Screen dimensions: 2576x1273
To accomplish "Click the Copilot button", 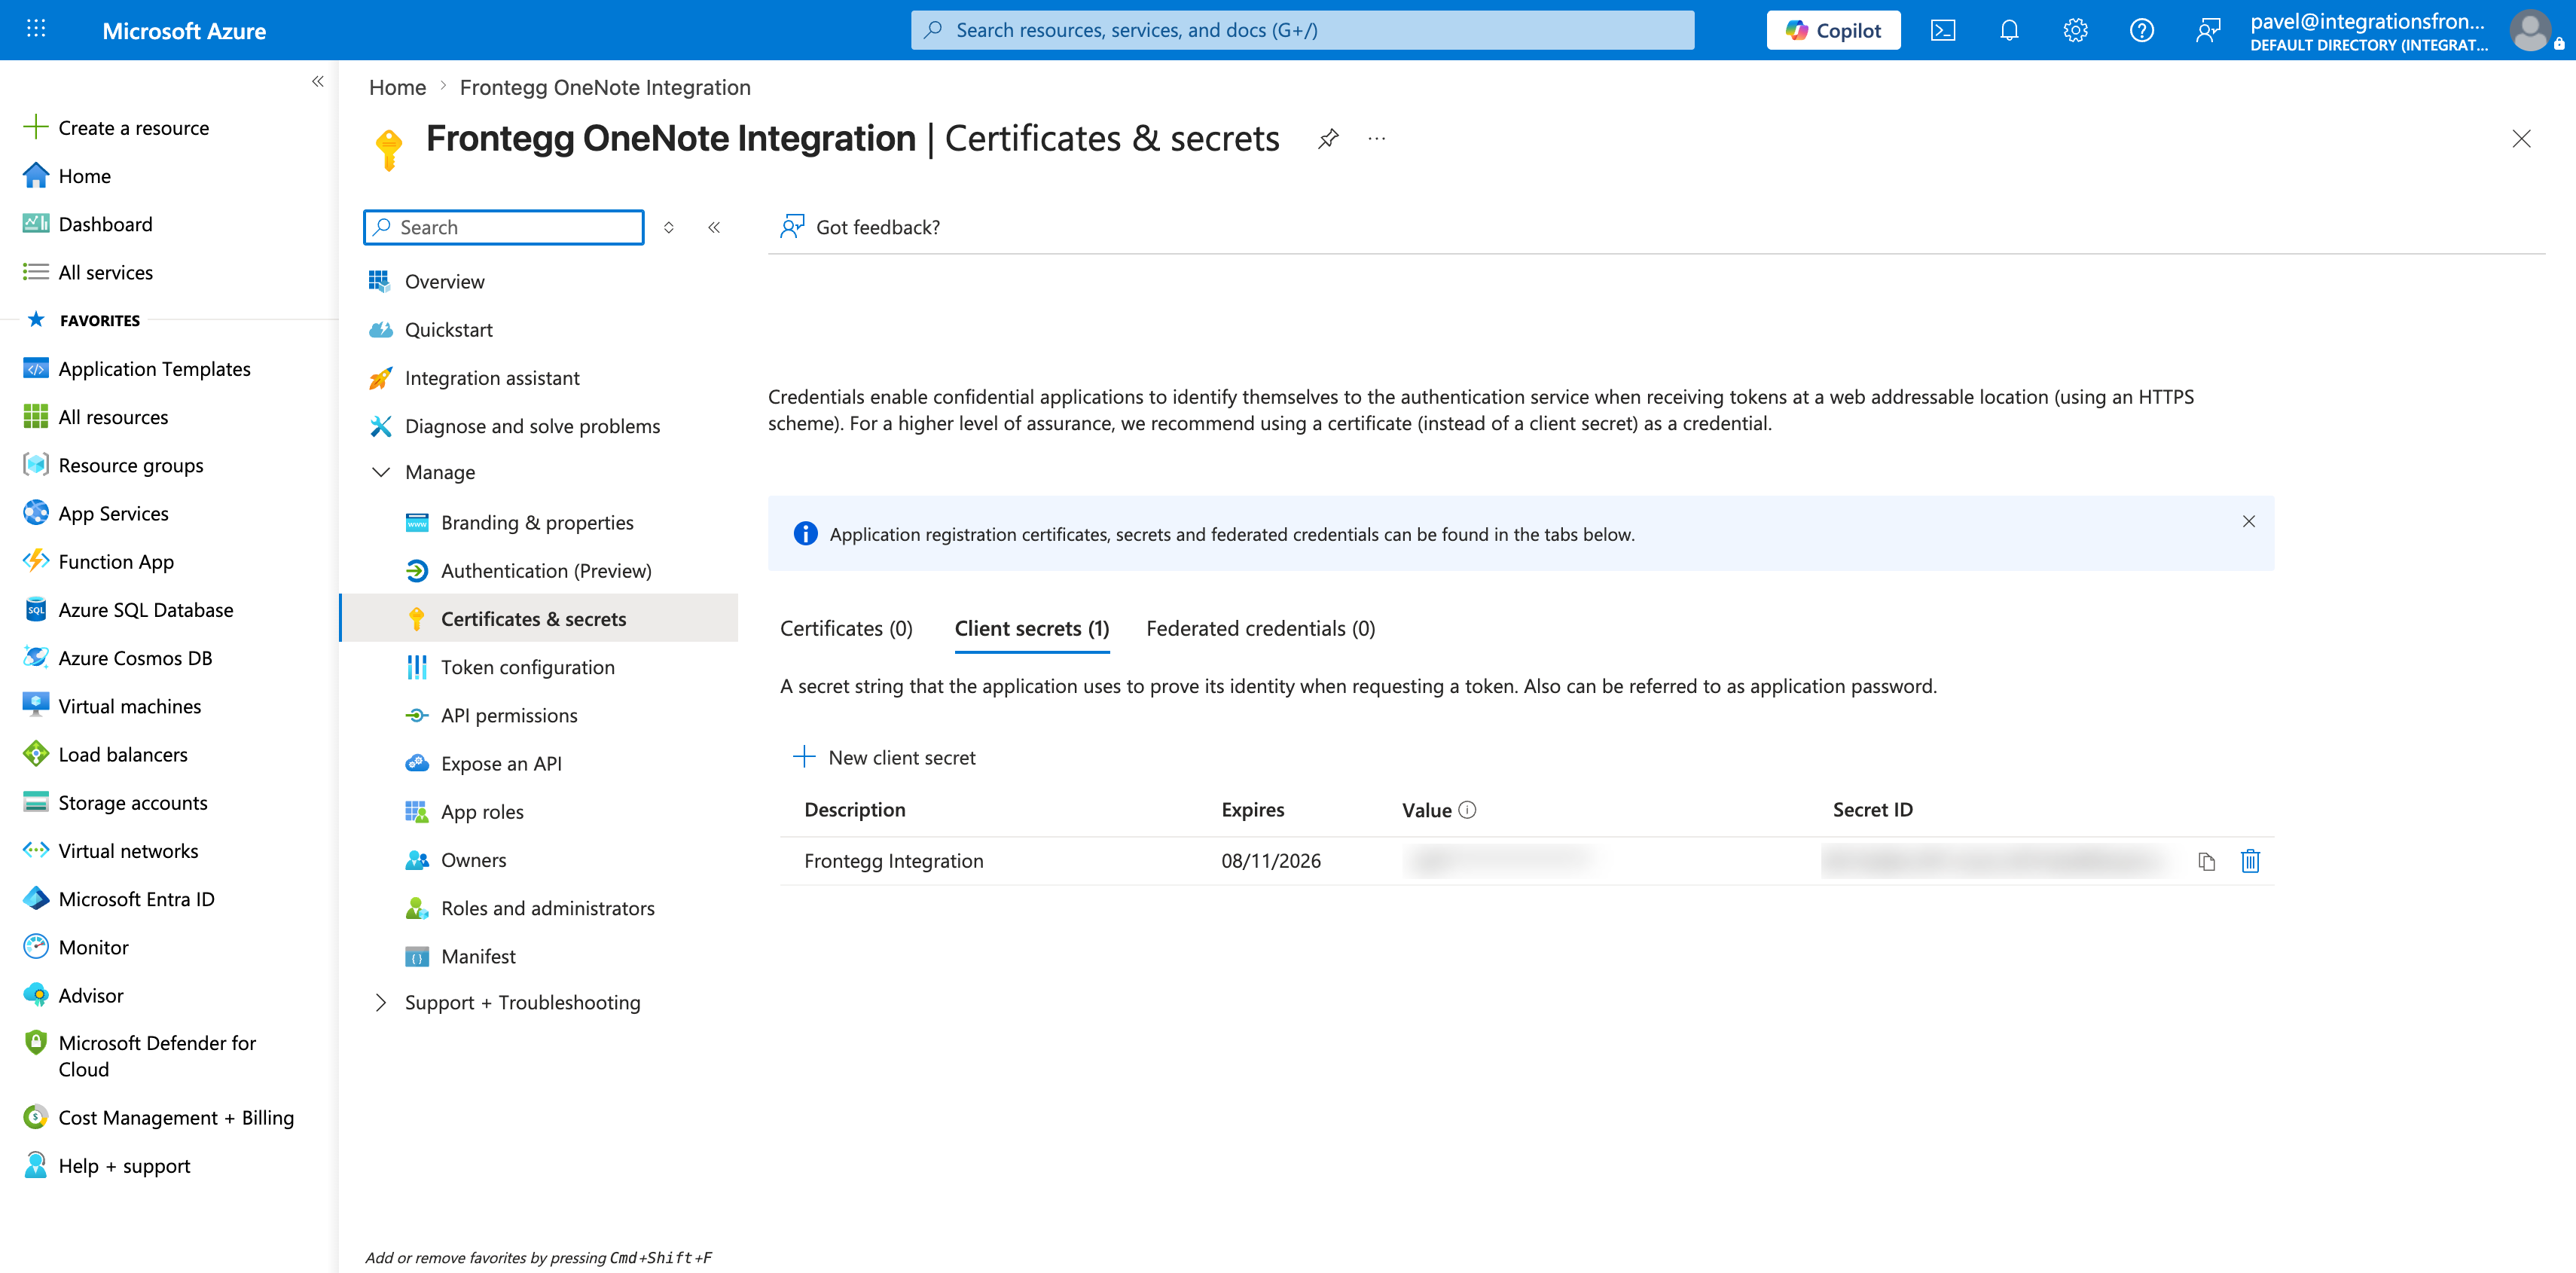I will 1833,30.
